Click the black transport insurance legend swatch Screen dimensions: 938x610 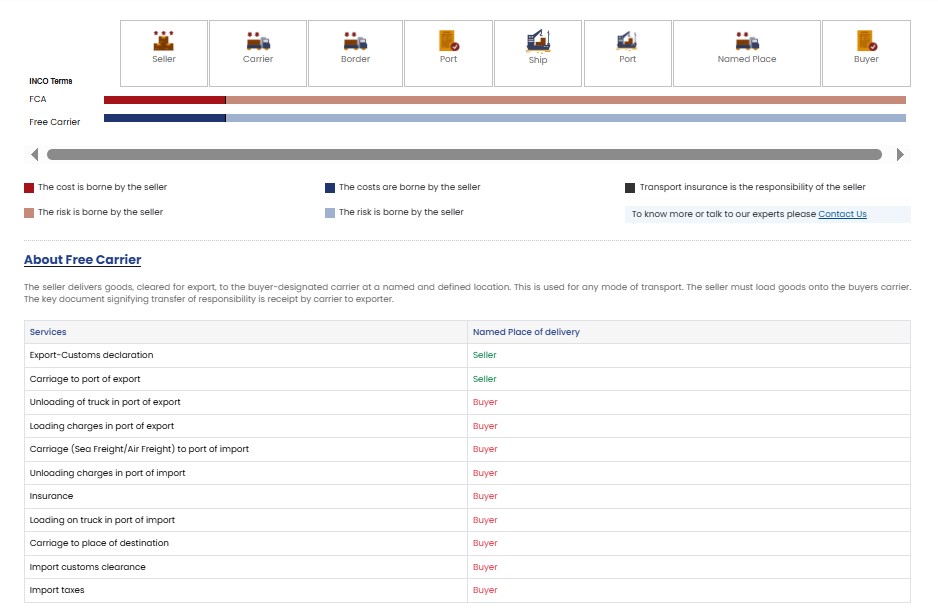pos(630,188)
